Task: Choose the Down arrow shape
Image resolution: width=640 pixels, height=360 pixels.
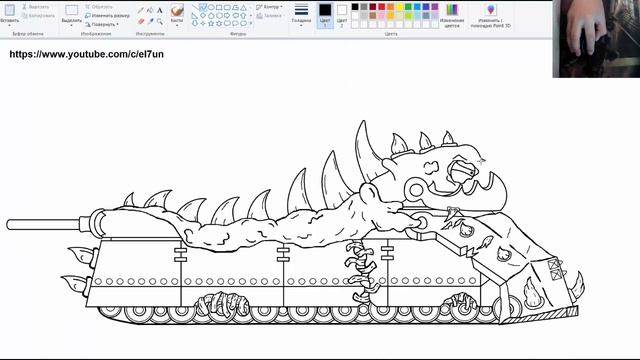Action: pyautogui.click(x=195, y=23)
